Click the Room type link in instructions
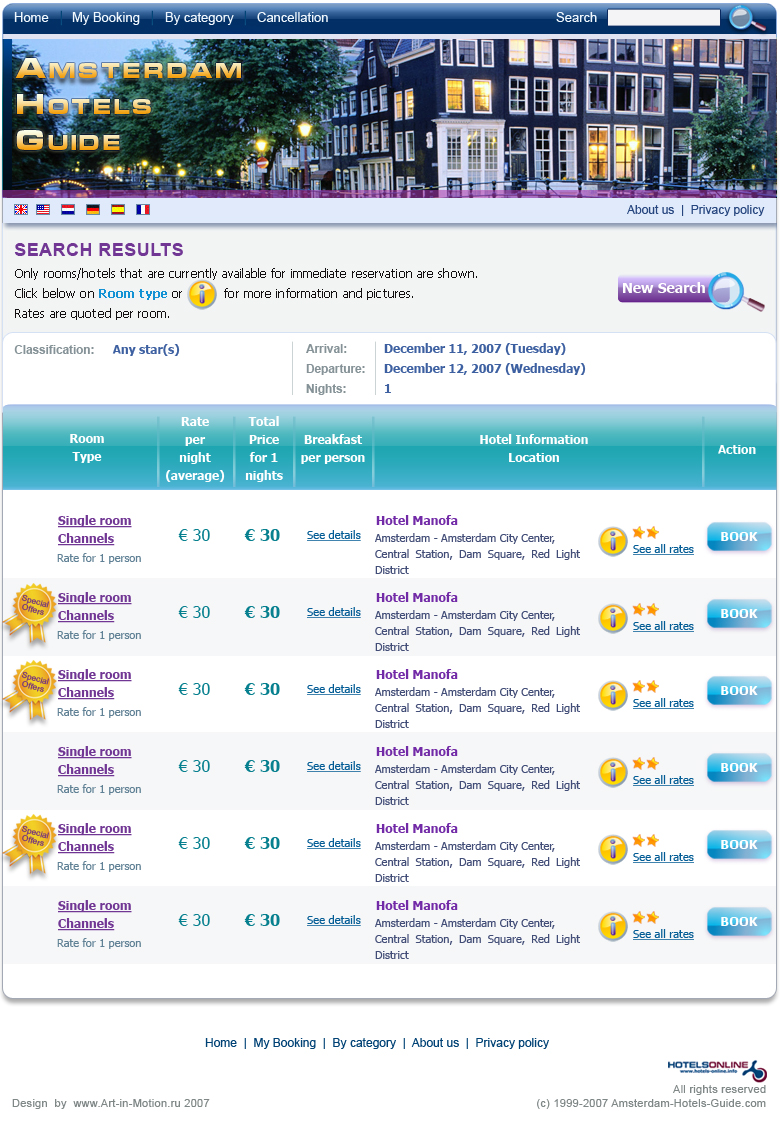 [x=132, y=293]
